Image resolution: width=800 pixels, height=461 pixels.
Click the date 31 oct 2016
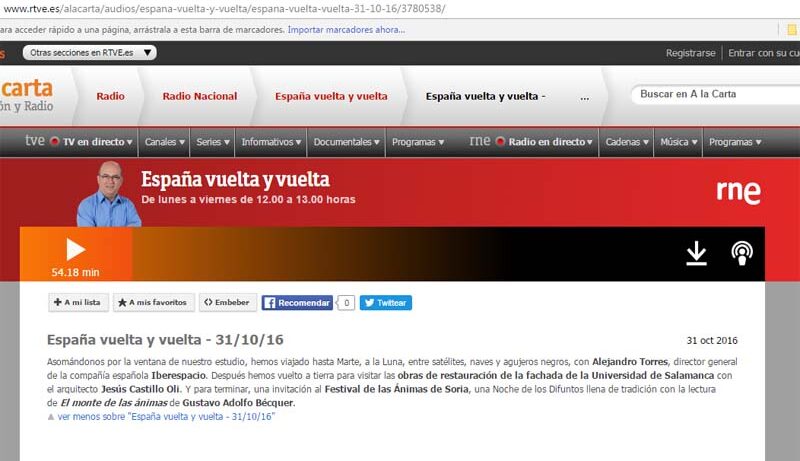(712, 341)
